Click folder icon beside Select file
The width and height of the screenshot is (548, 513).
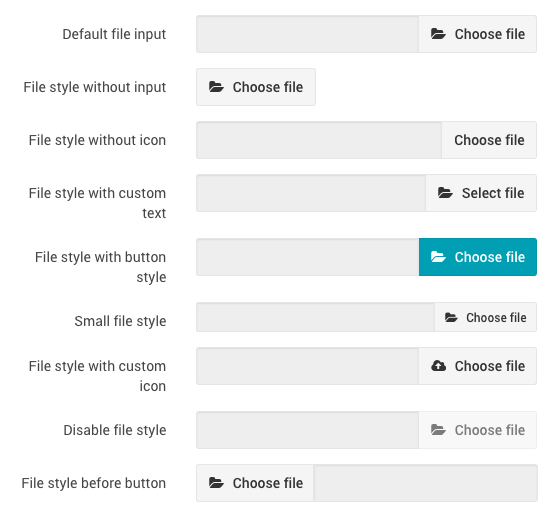tap(445, 193)
